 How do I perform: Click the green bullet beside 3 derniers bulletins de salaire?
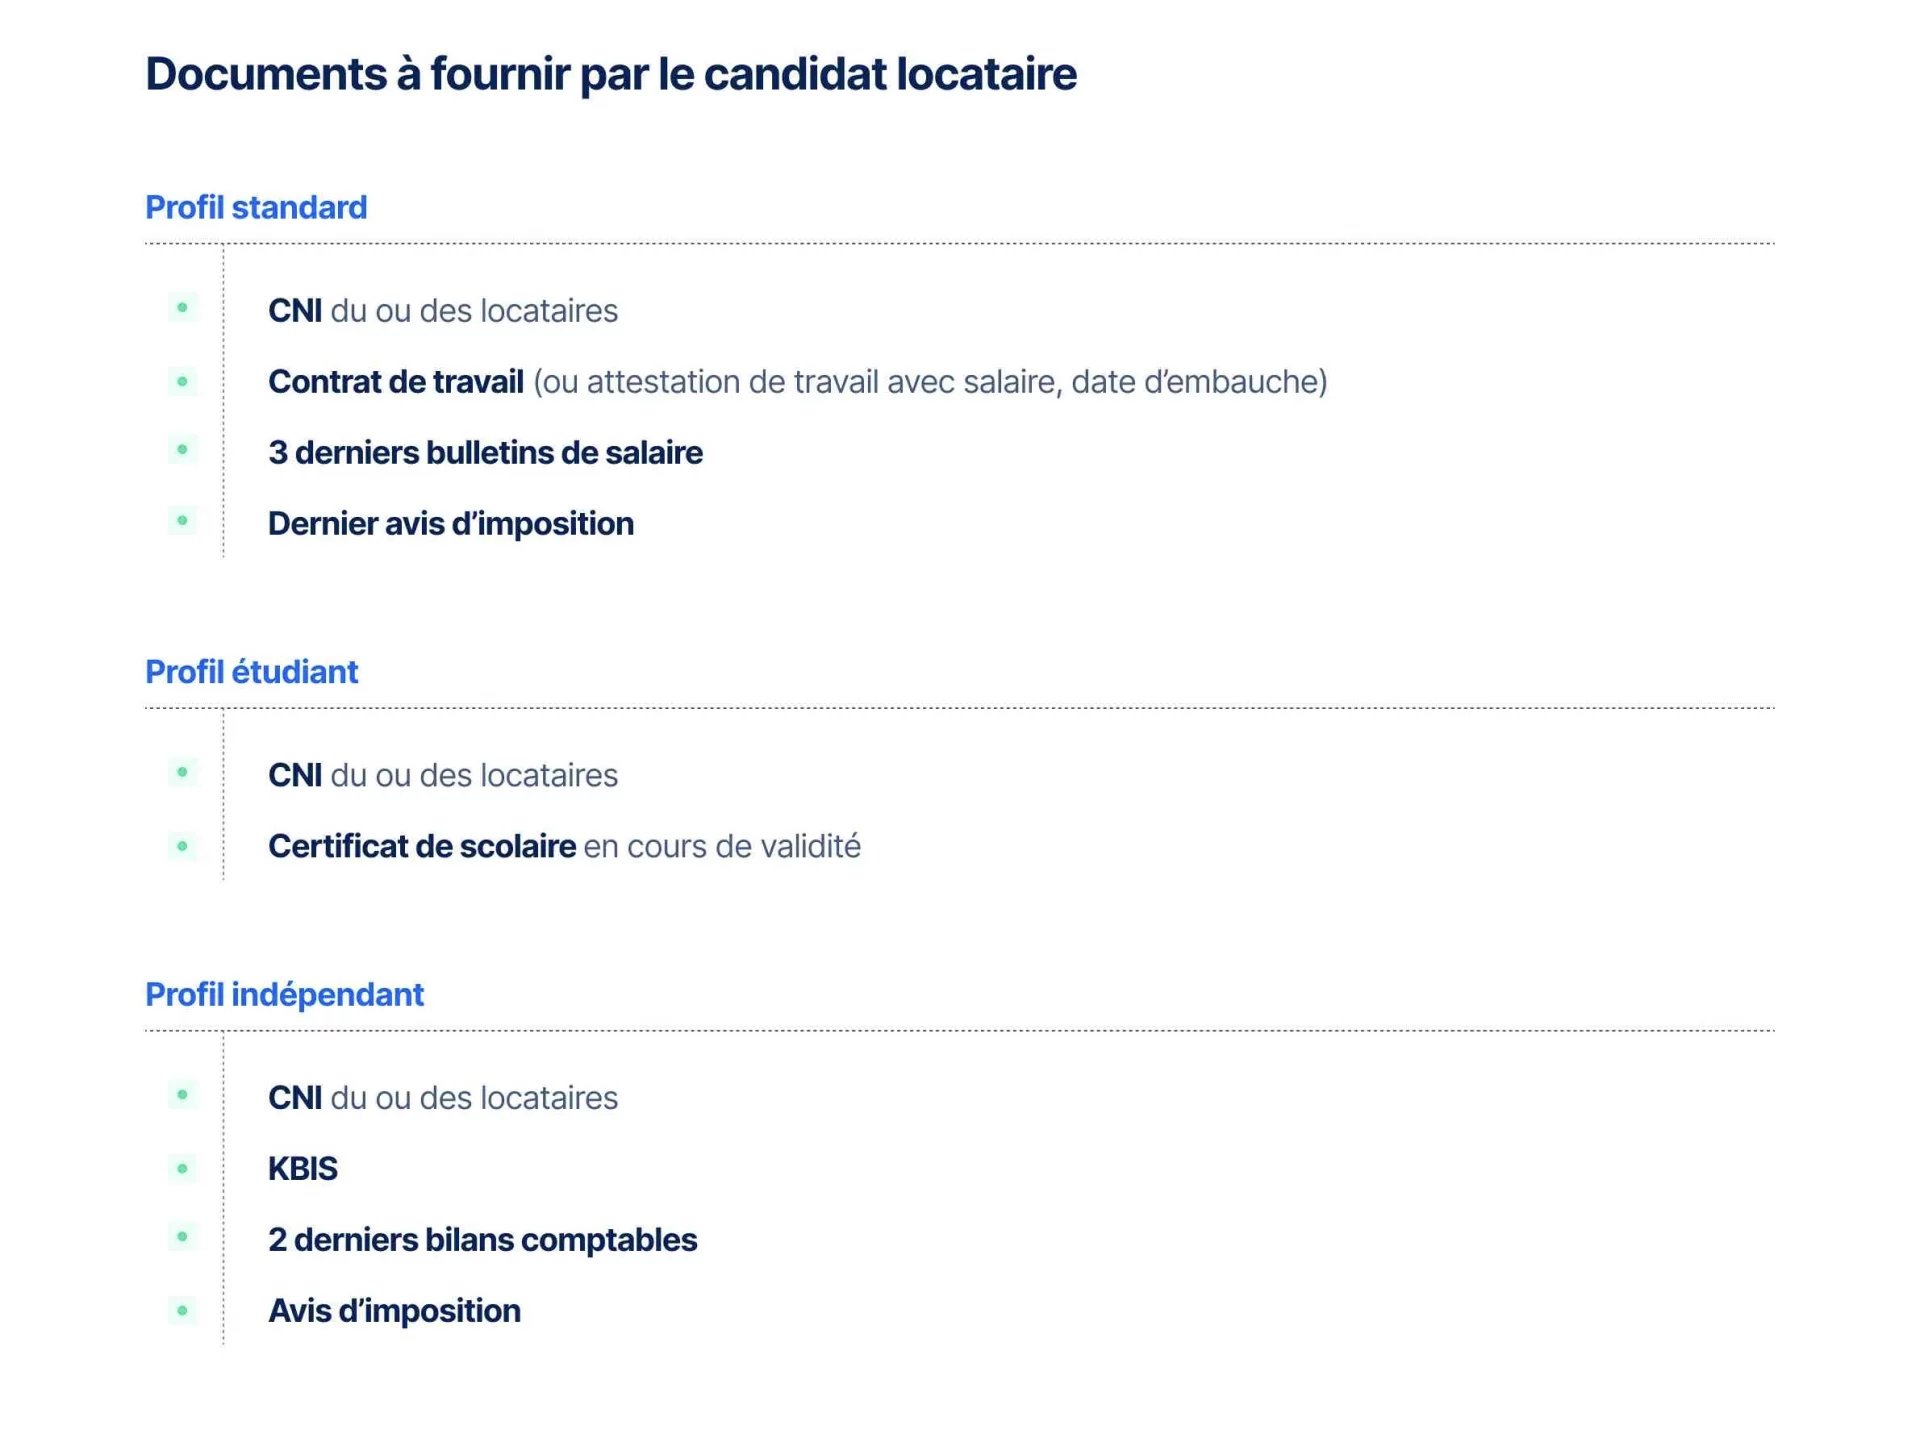tap(182, 450)
